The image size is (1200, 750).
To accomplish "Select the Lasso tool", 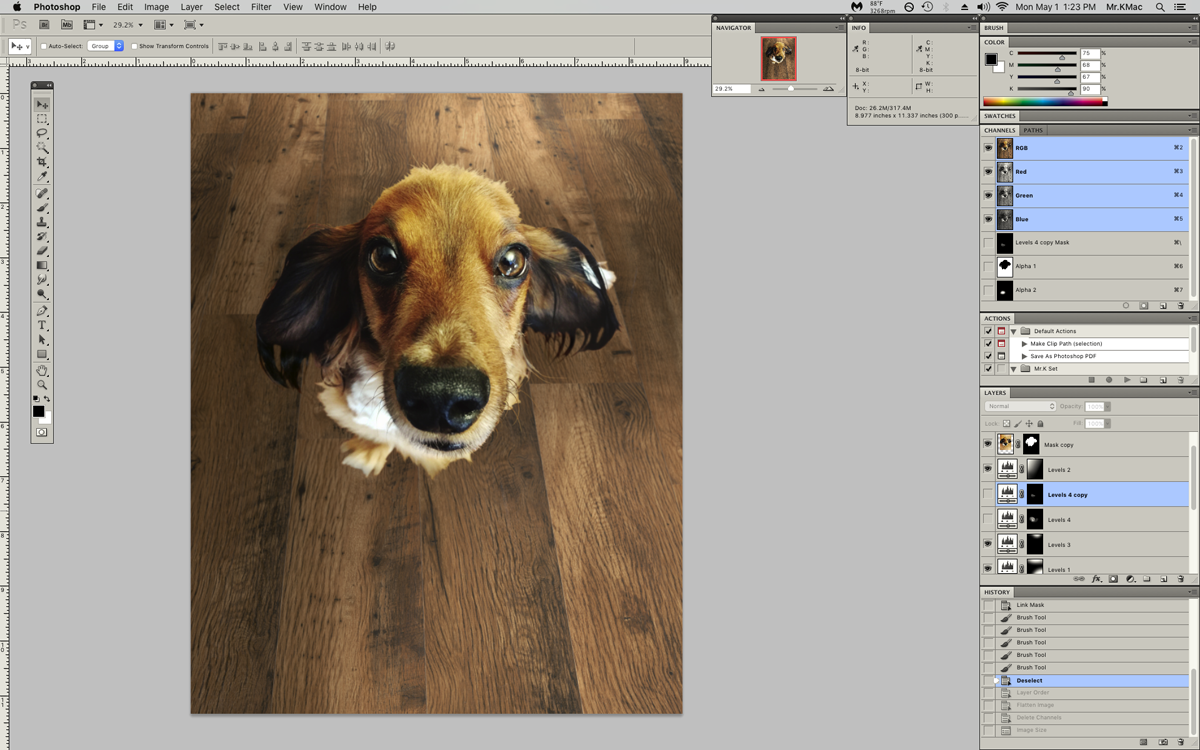I will pyautogui.click(x=42, y=133).
